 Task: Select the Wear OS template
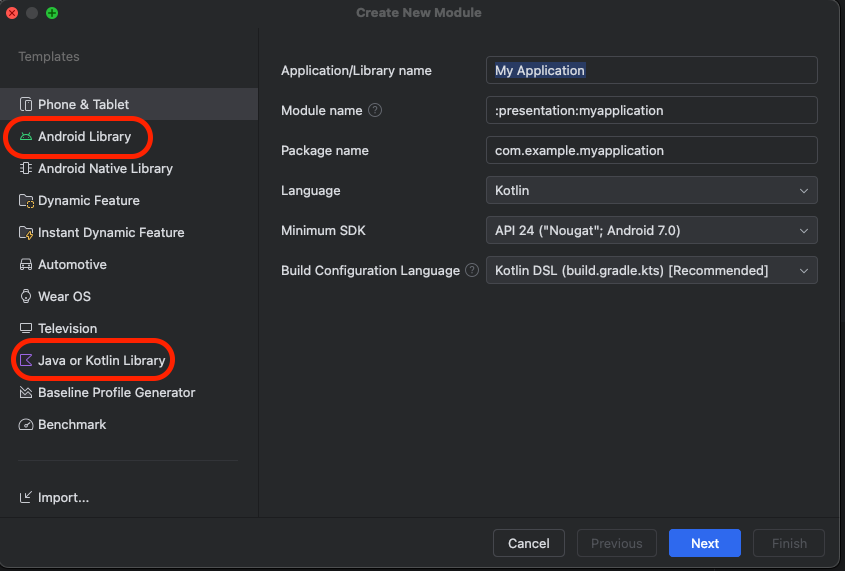[x=129, y=296]
